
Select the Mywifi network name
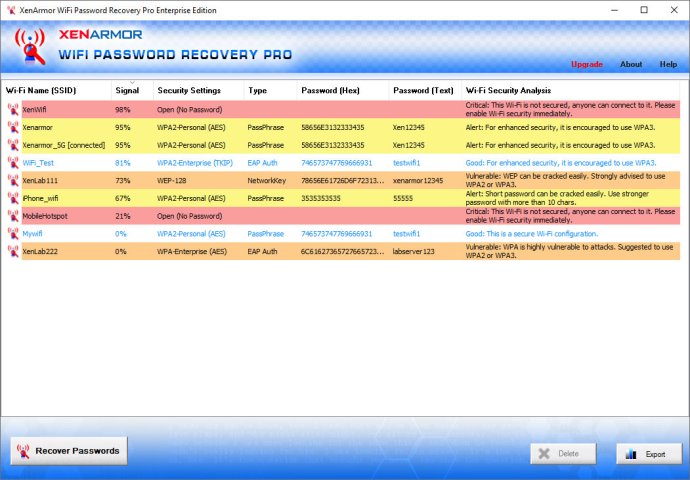click(32, 234)
